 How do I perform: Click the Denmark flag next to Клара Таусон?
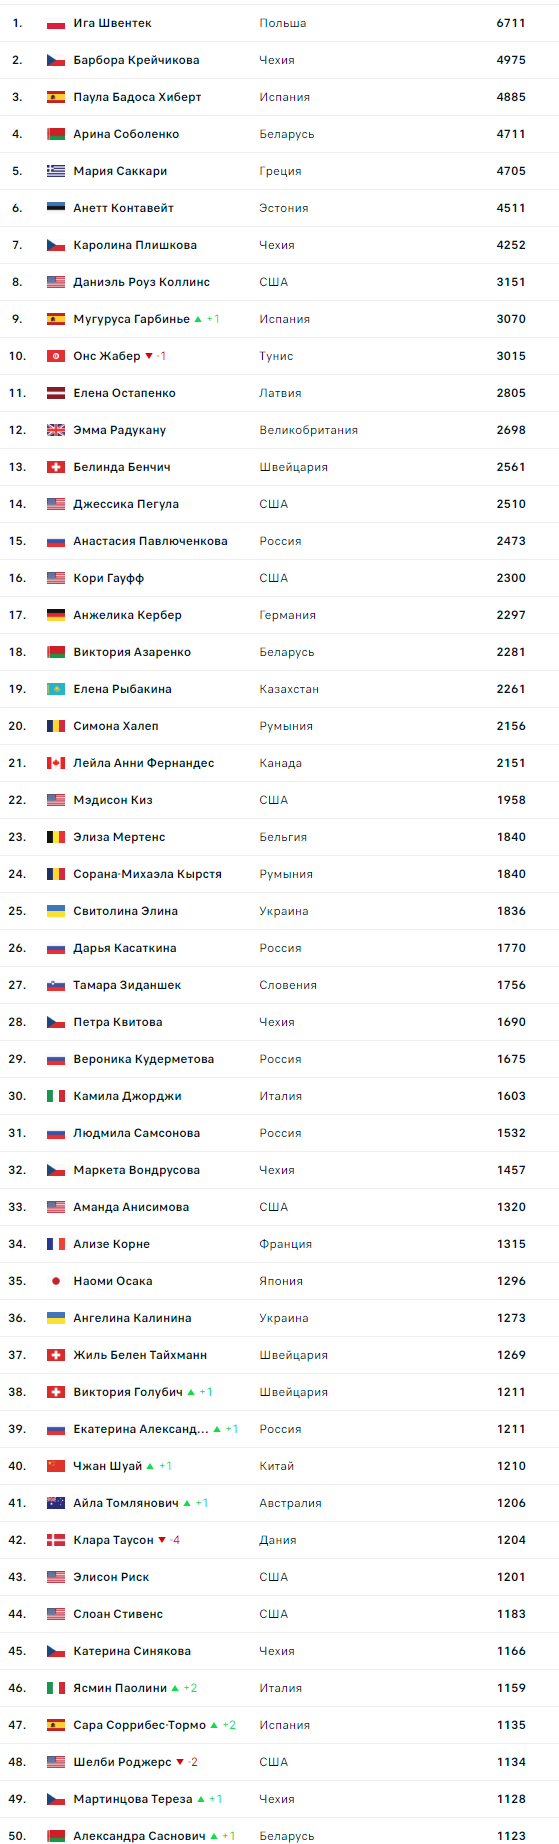coord(56,1540)
